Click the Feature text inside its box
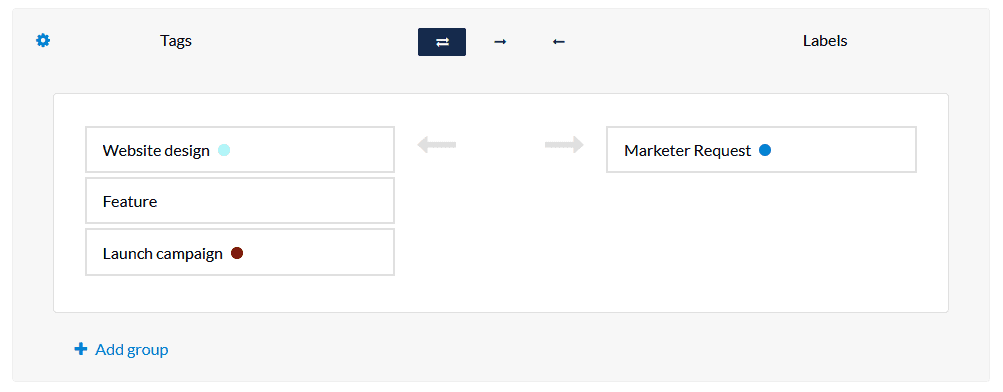Screen dimensions: 1003x392 [x=130, y=202]
